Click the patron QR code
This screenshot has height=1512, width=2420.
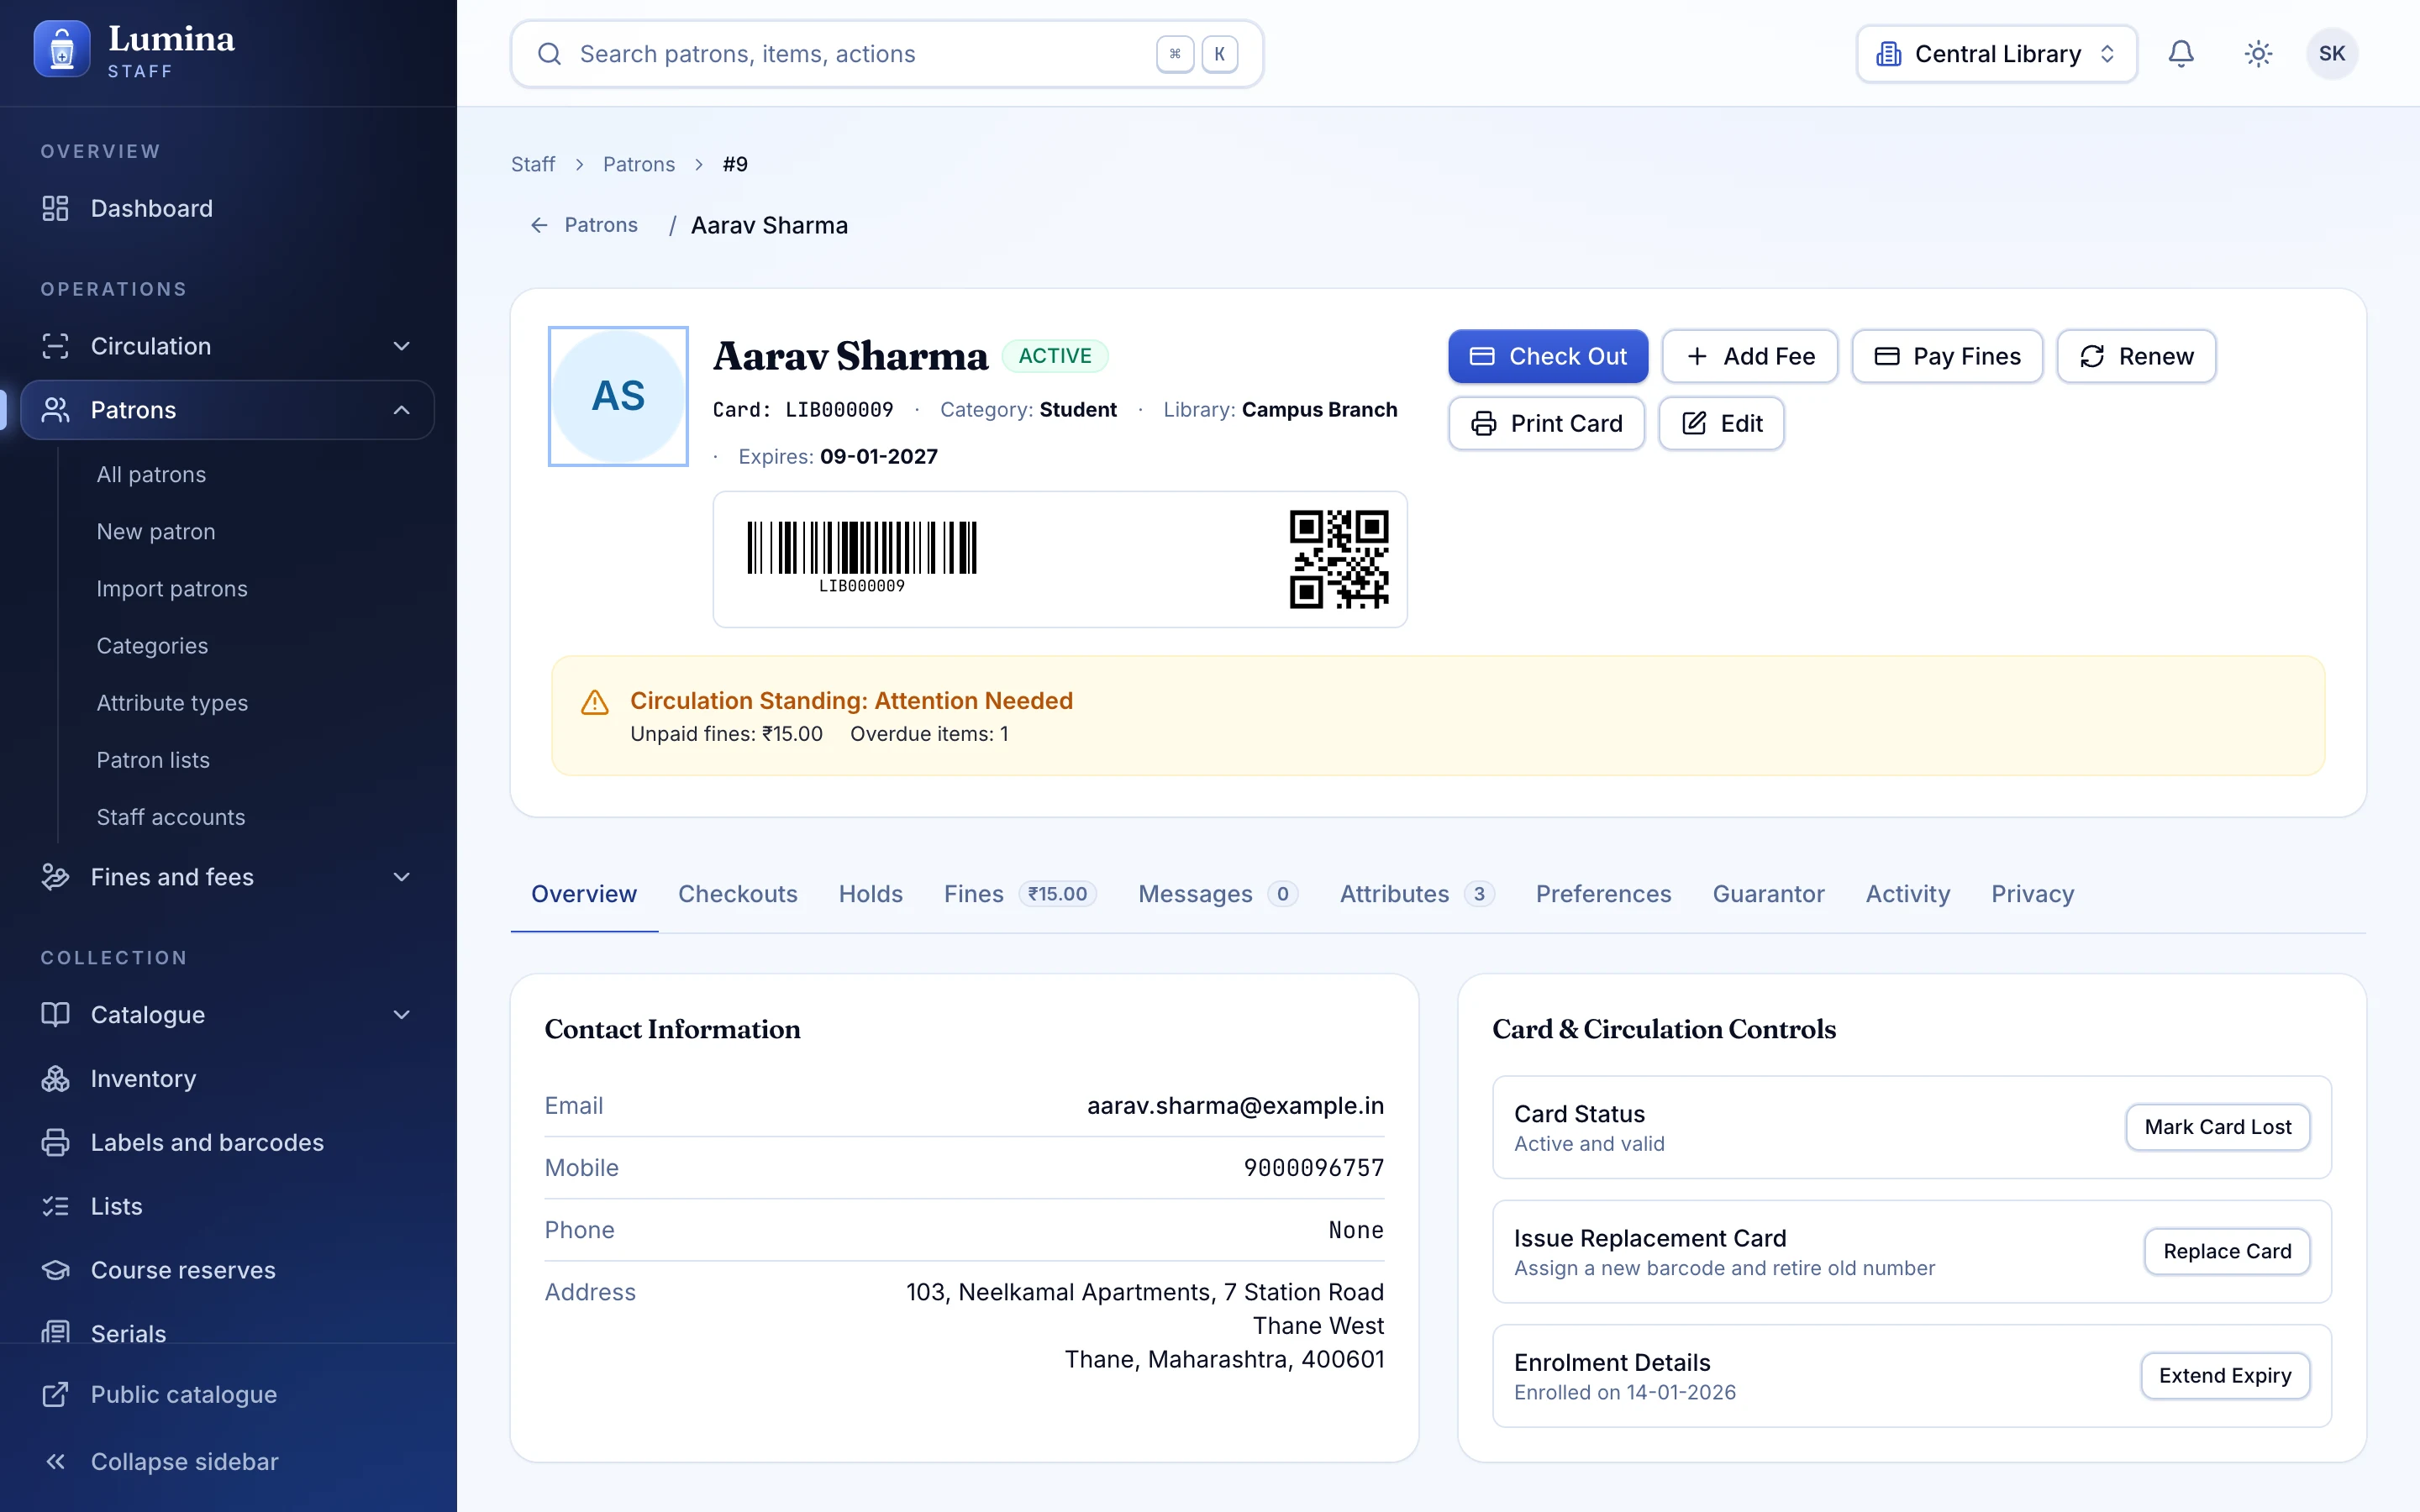click(x=1339, y=559)
